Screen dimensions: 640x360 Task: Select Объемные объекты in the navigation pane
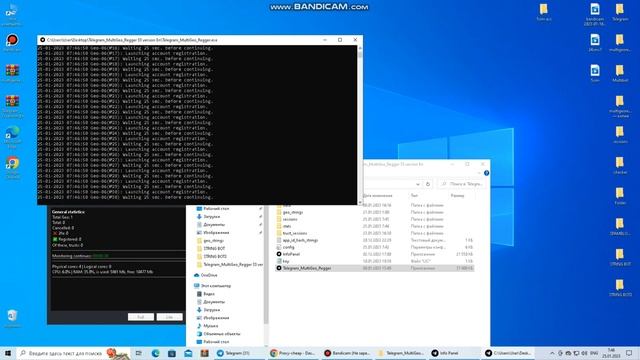(x=218, y=334)
